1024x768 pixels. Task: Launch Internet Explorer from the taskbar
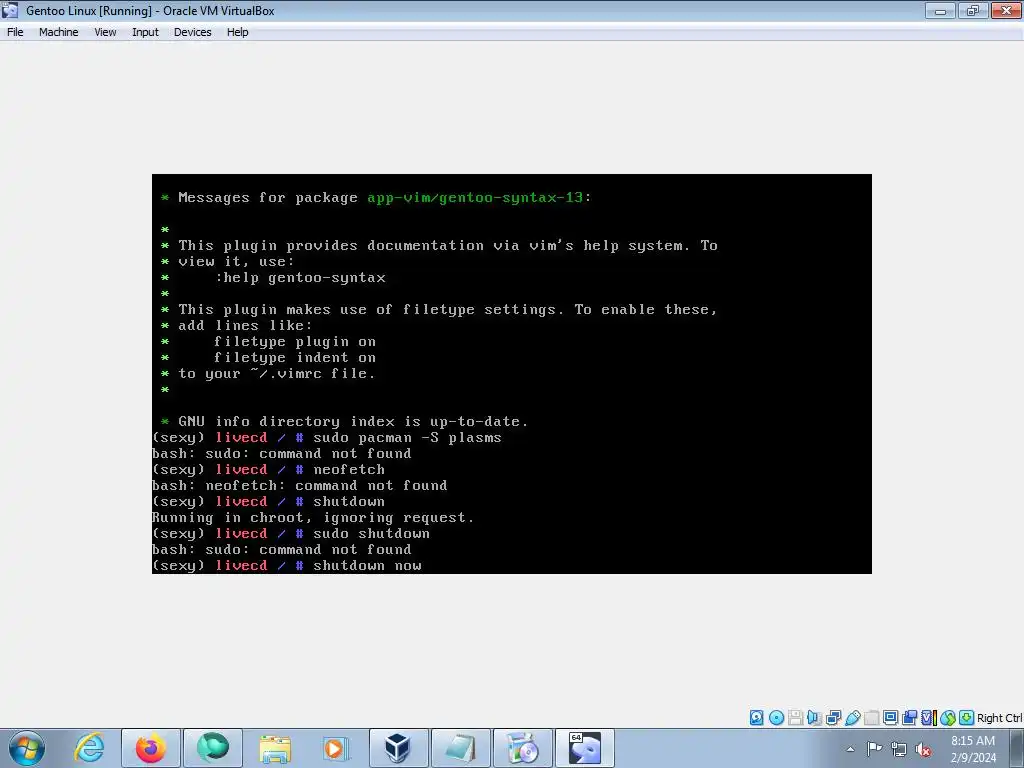pos(89,748)
